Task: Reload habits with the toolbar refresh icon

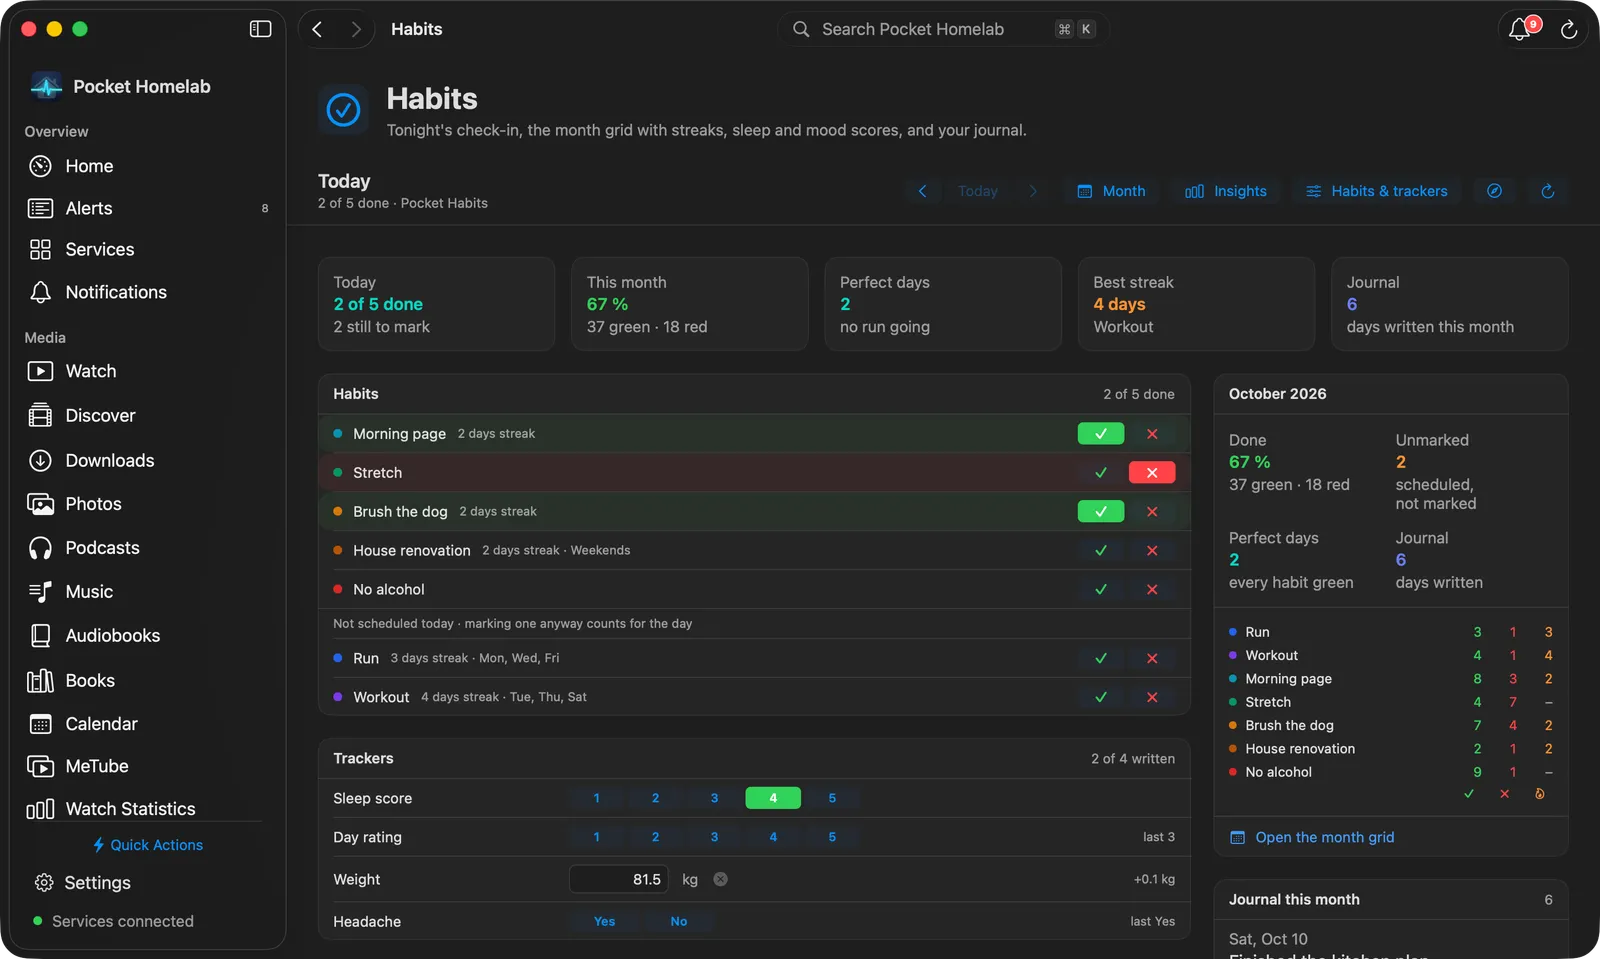Action: click(1547, 191)
